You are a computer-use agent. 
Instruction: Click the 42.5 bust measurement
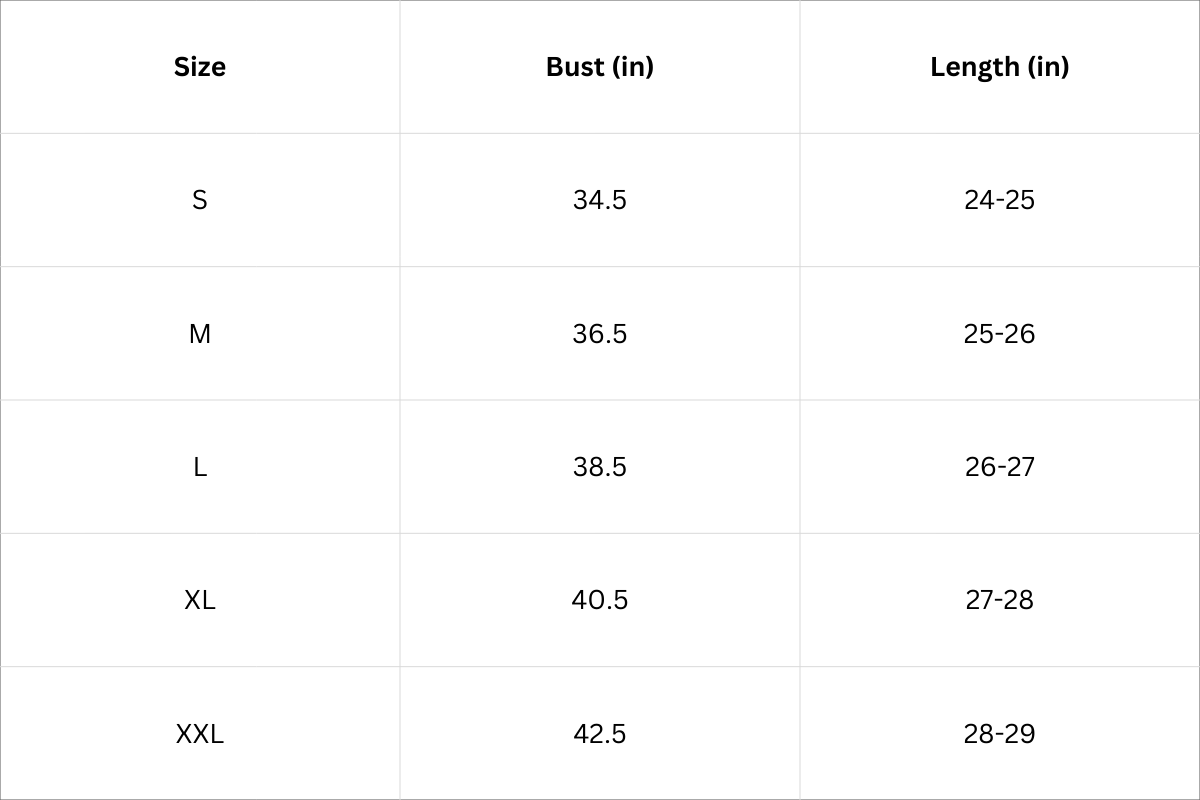click(x=600, y=733)
